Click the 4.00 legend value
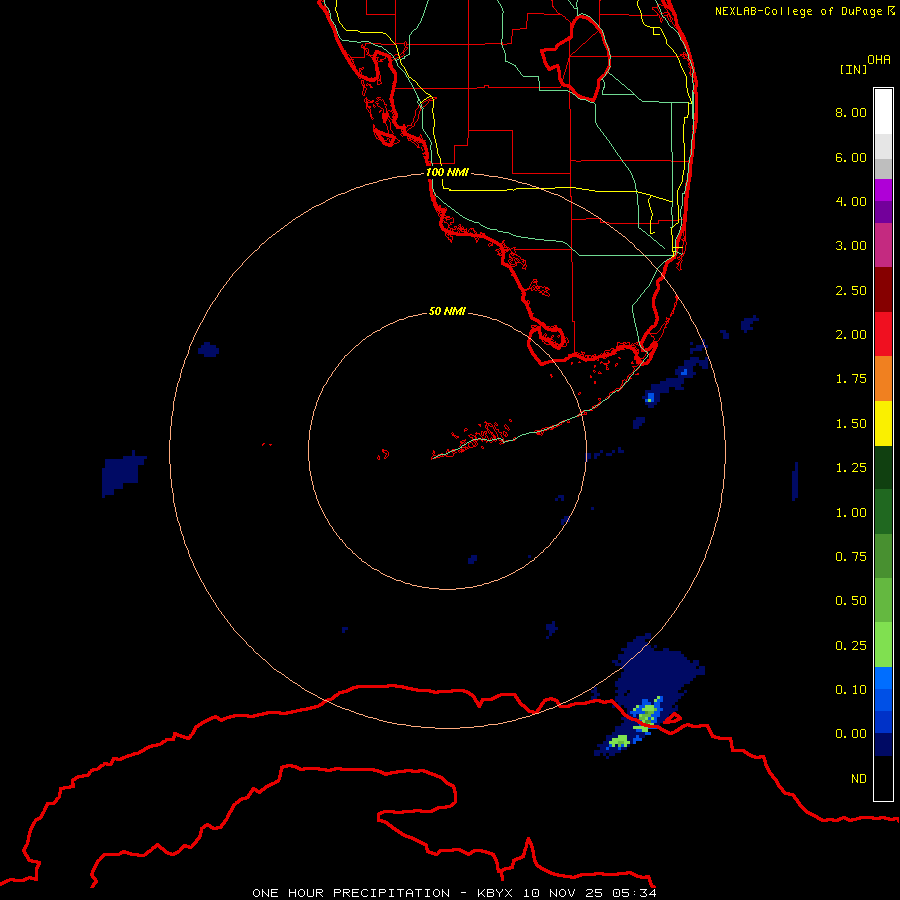The width and height of the screenshot is (900, 900). pyautogui.click(x=851, y=201)
